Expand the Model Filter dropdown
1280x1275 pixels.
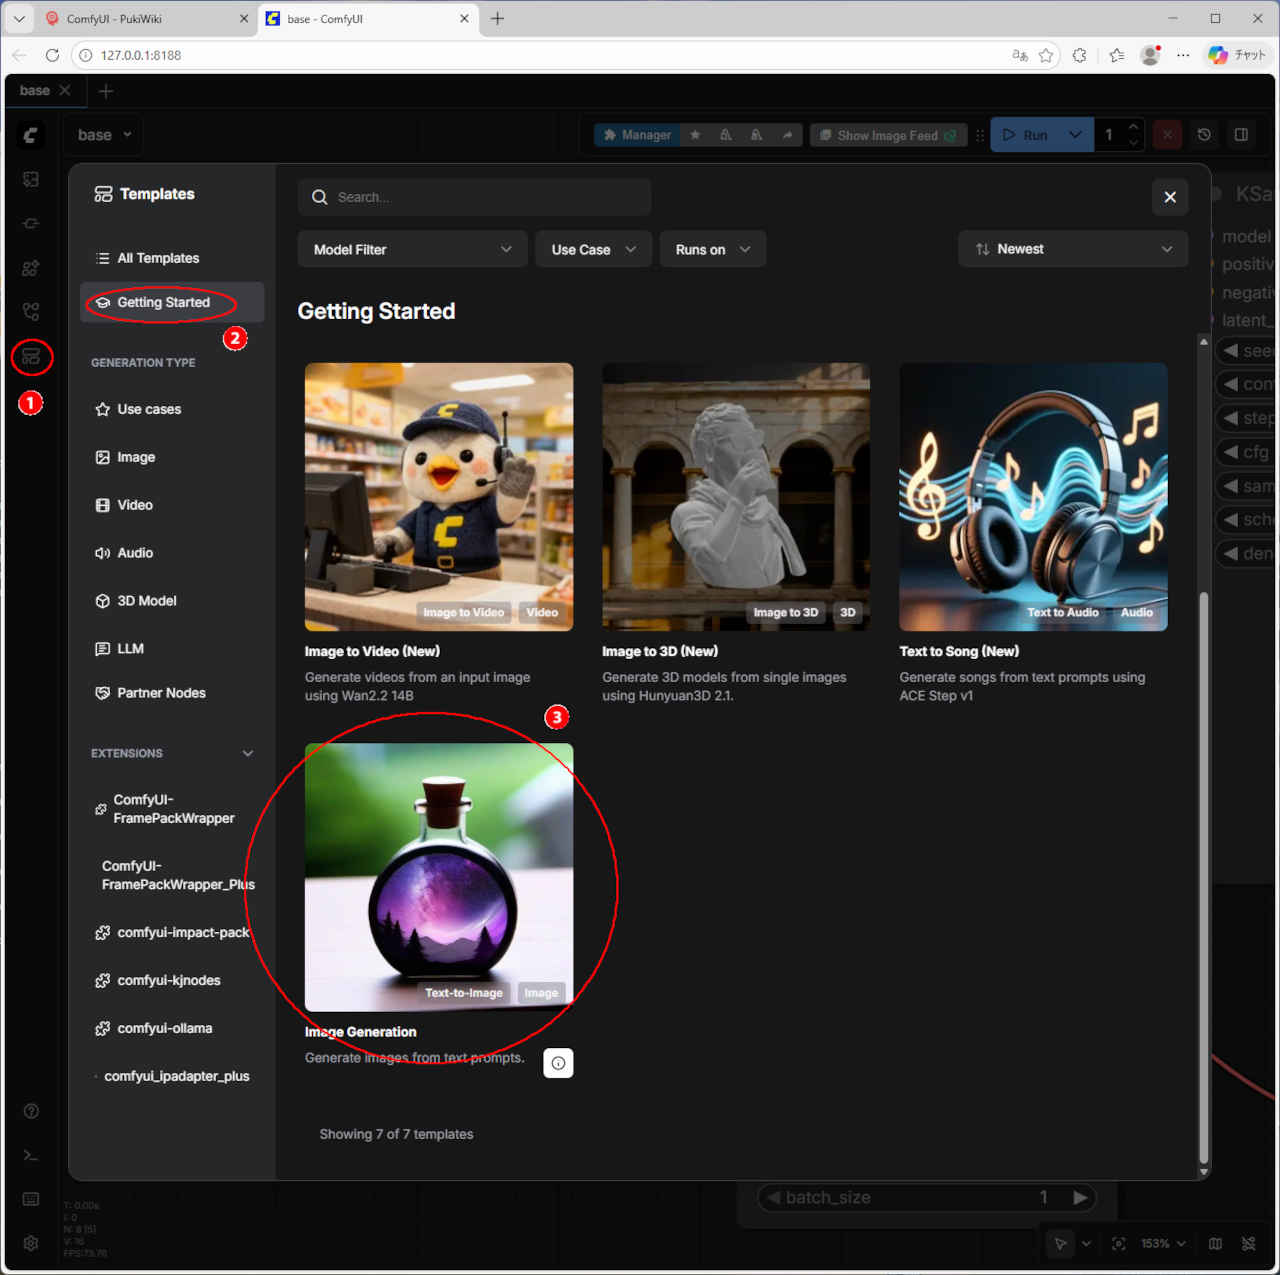click(412, 249)
